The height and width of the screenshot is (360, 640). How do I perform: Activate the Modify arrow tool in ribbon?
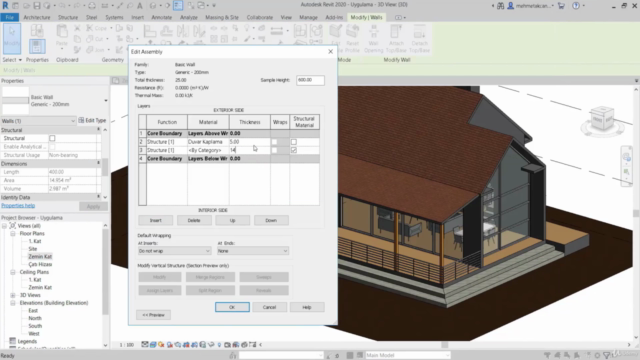(12, 38)
